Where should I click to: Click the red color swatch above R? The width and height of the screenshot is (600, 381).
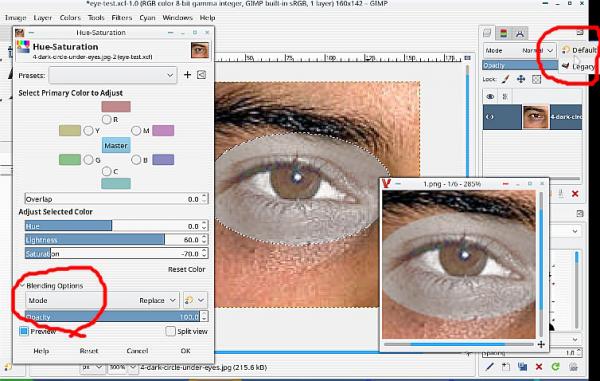tap(116, 106)
